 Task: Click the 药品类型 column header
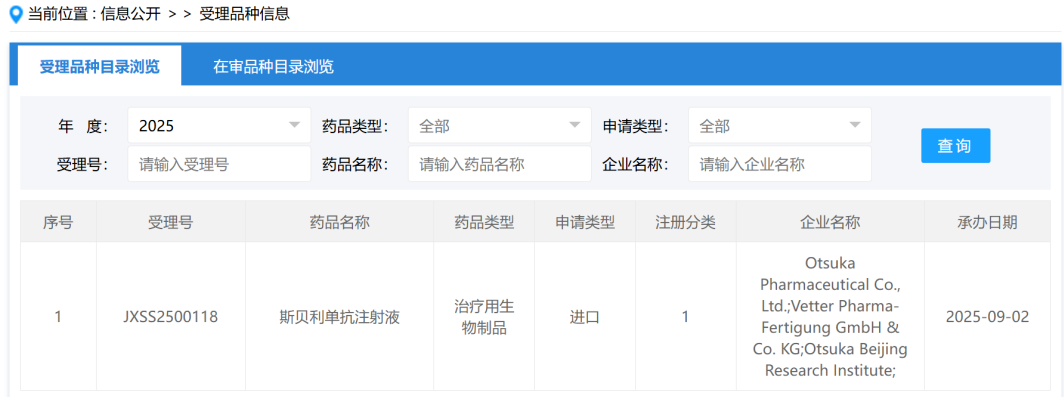[484, 222]
